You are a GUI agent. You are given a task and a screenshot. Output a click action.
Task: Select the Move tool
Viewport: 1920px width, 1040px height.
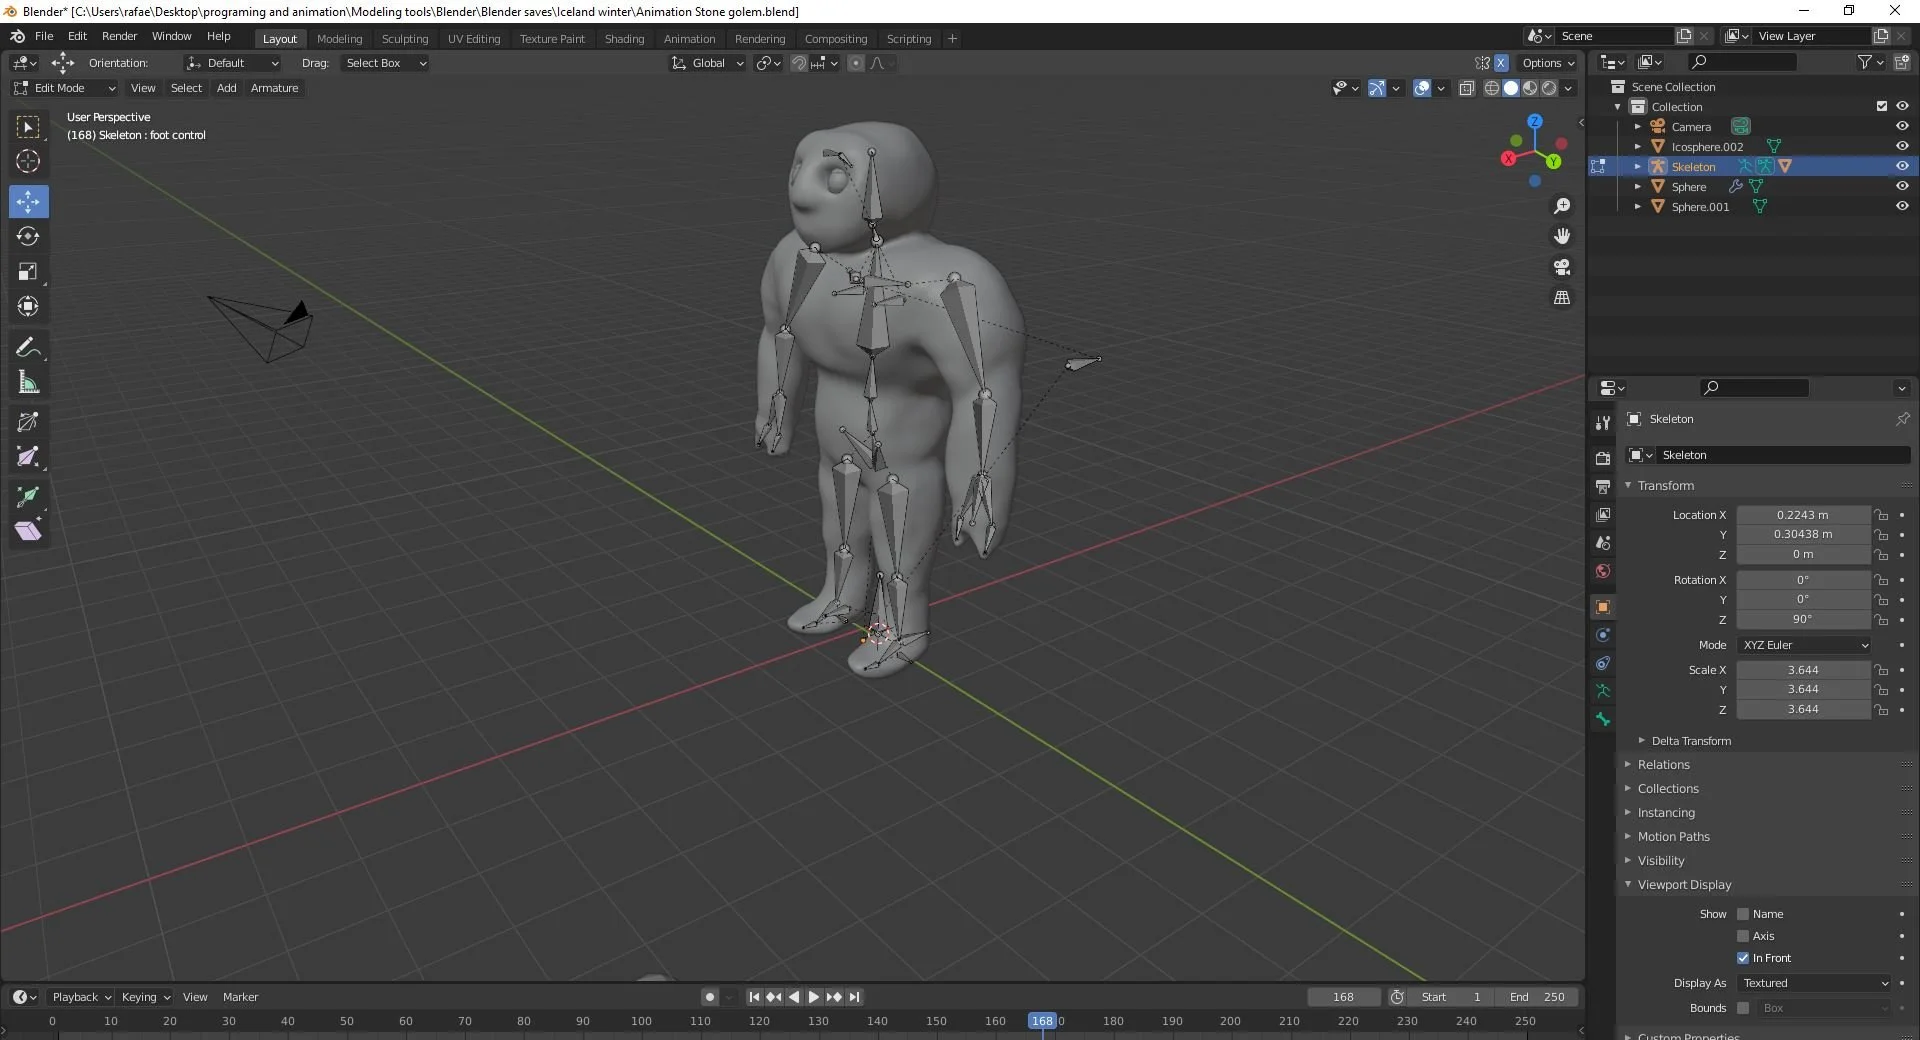[28, 202]
